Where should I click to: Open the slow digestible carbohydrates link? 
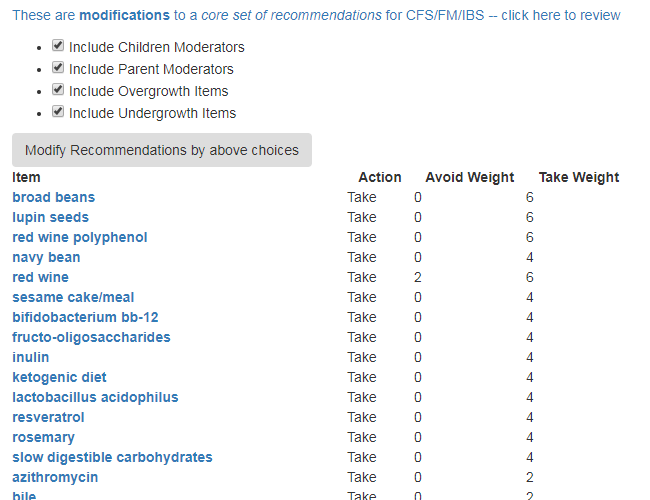(x=112, y=457)
